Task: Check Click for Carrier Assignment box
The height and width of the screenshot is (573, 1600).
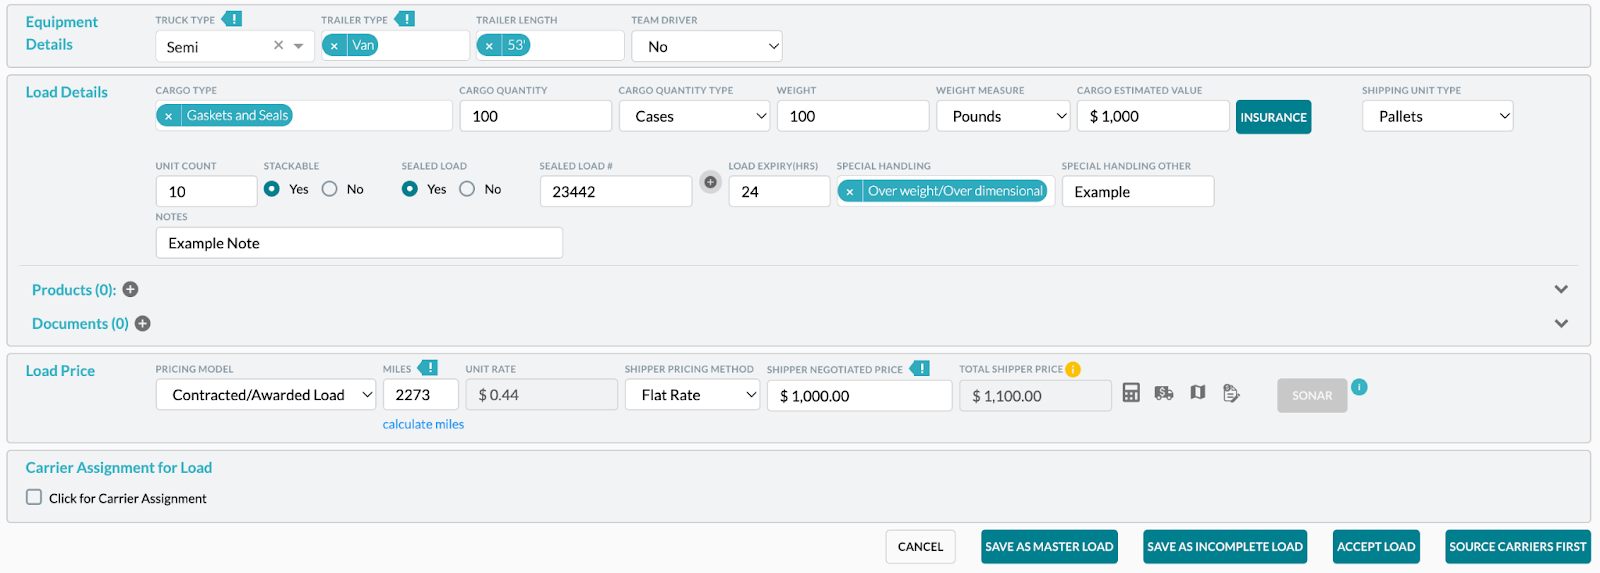Action: [34, 497]
